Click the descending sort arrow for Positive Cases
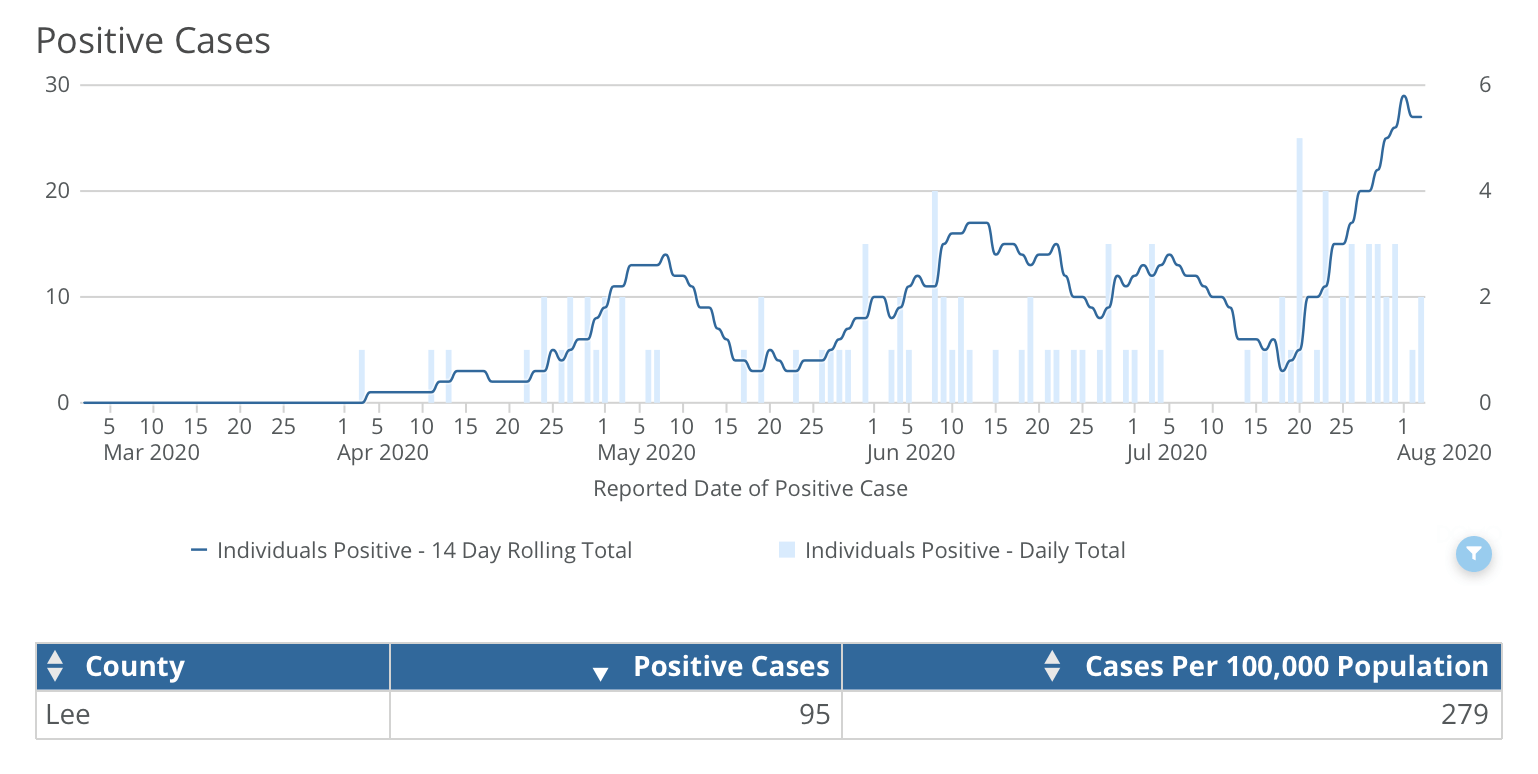The width and height of the screenshot is (1538, 774). [x=600, y=674]
